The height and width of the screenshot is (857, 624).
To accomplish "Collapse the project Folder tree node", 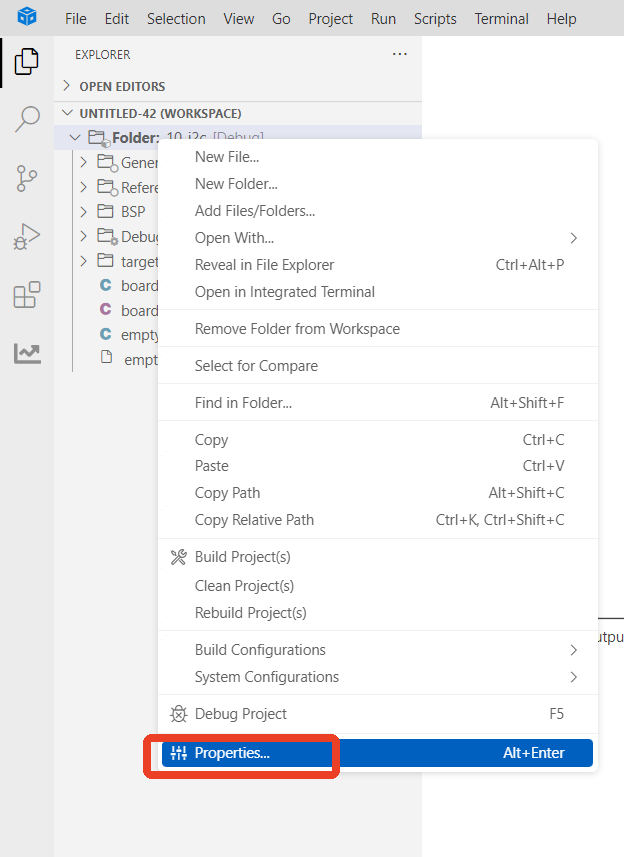I will (x=75, y=138).
